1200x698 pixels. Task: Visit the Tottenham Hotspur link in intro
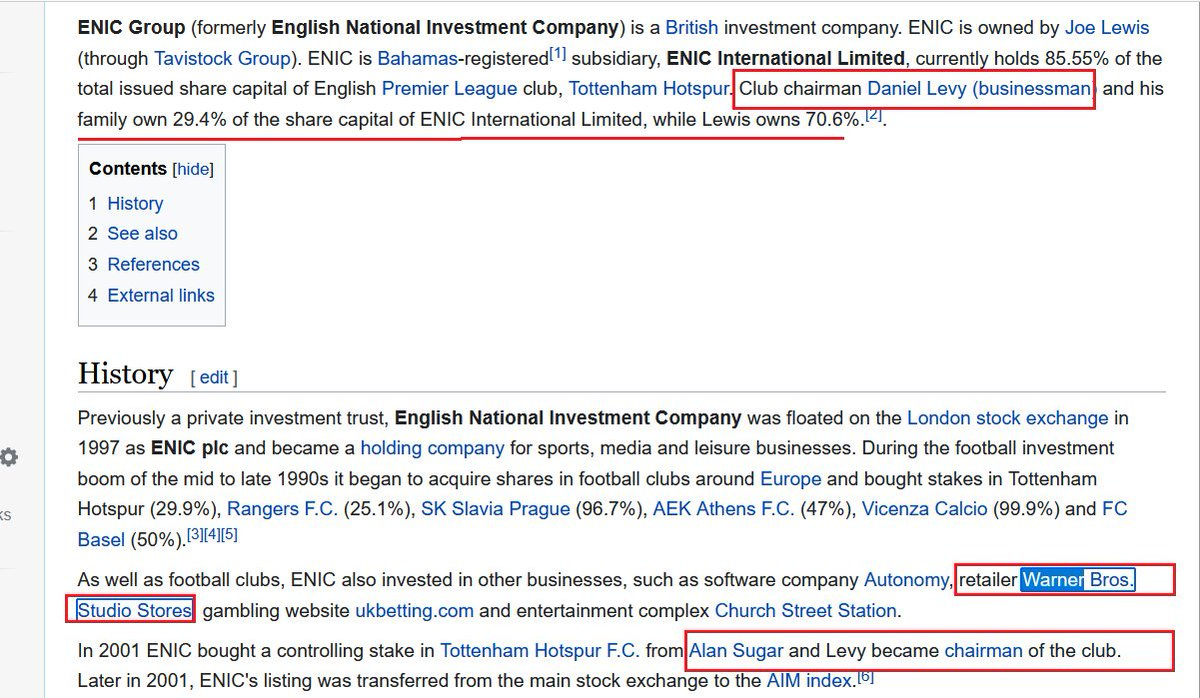[x=648, y=88]
